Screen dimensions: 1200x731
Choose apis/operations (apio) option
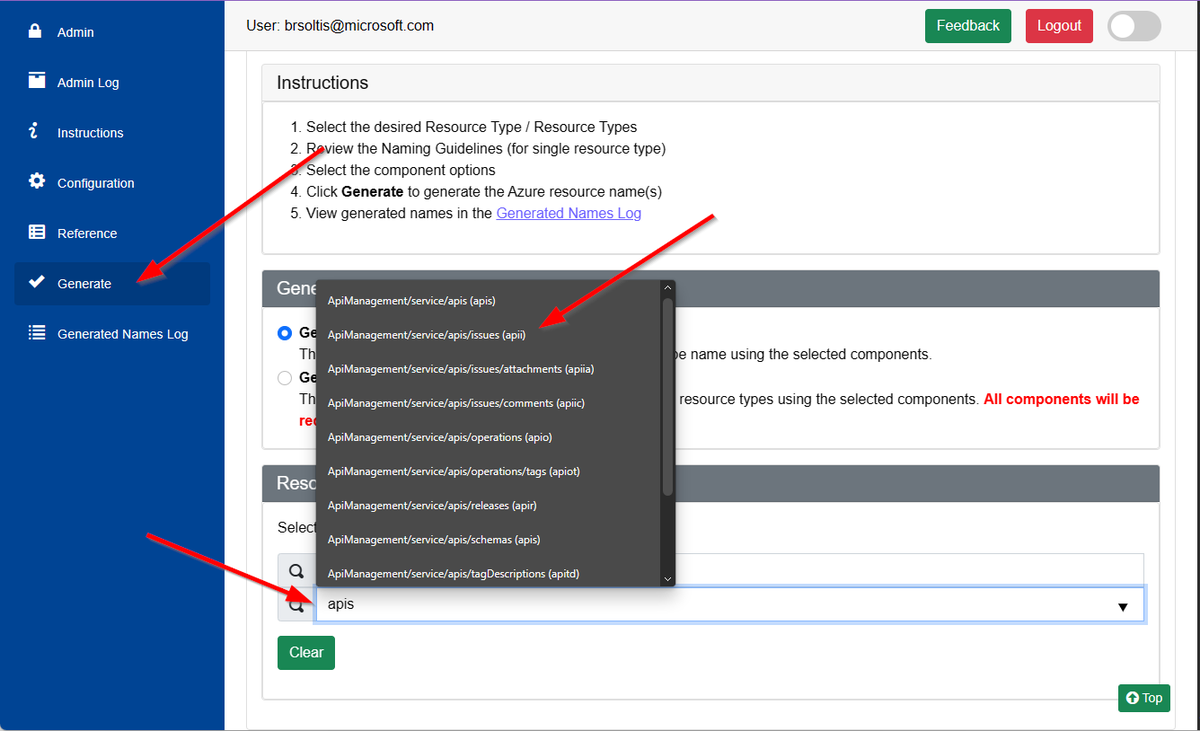pos(488,437)
